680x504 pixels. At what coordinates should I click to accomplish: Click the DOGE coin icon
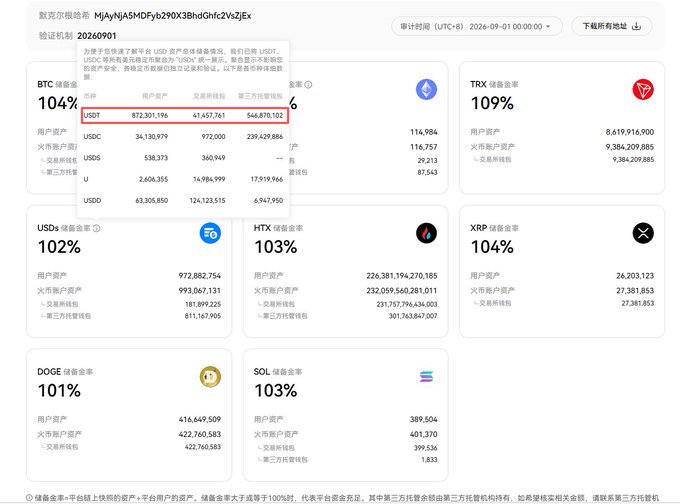tap(210, 377)
